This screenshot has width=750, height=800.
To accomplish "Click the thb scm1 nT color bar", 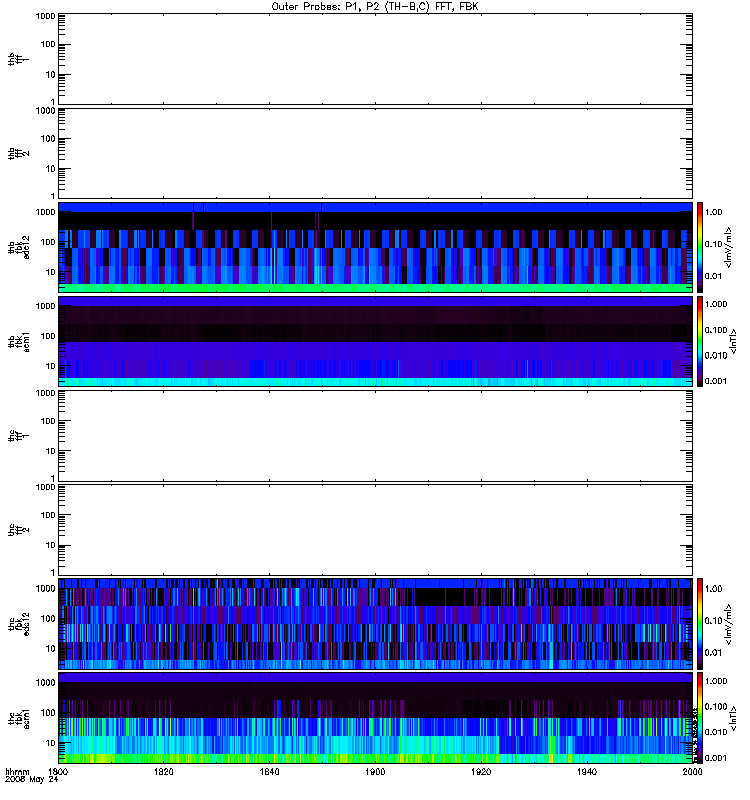I will point(700,341).
